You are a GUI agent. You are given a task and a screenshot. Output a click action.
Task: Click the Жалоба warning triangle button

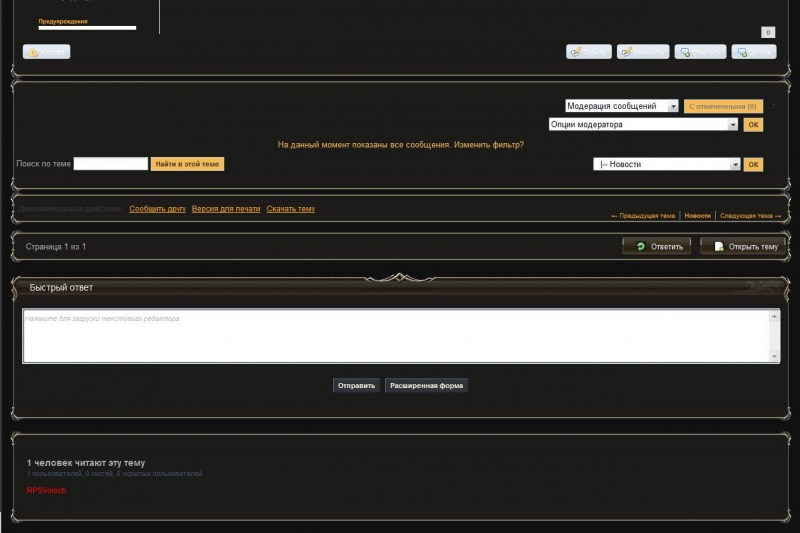click(x=46, y=52)
